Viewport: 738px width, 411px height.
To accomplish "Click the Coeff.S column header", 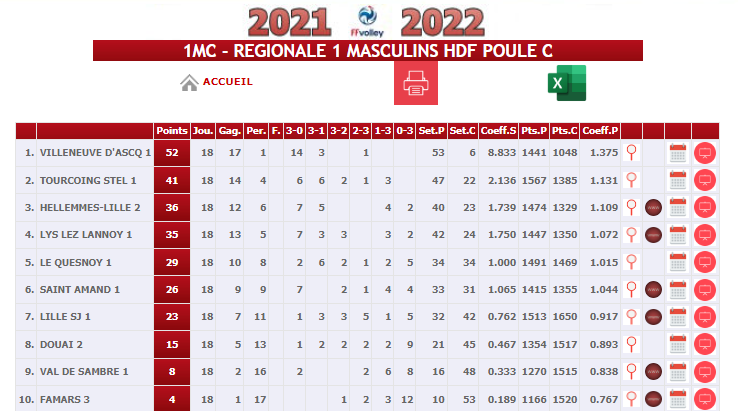I will (x=498, y=131).
